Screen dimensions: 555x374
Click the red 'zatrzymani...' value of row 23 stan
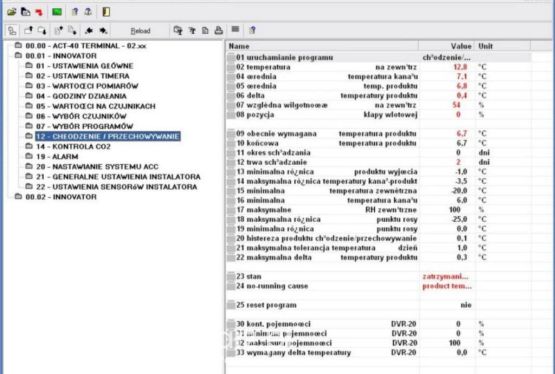pos(445,276)
